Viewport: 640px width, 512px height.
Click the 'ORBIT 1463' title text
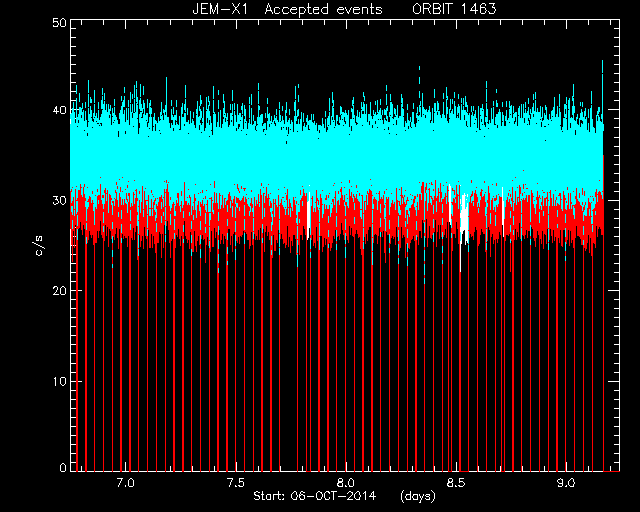[x=454, y=9]
